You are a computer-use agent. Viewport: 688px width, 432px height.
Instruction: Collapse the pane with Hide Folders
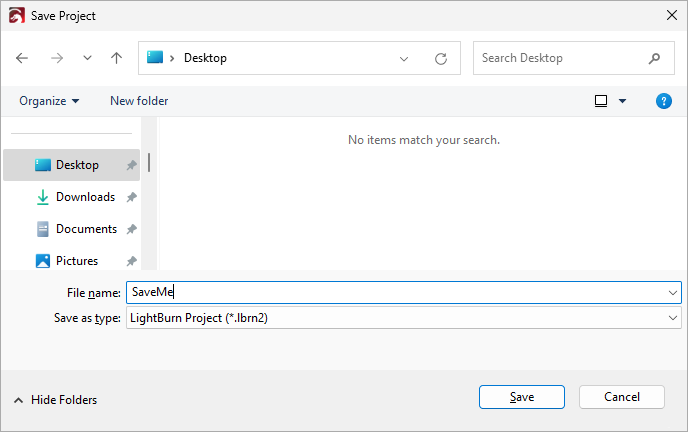point(55,400)
